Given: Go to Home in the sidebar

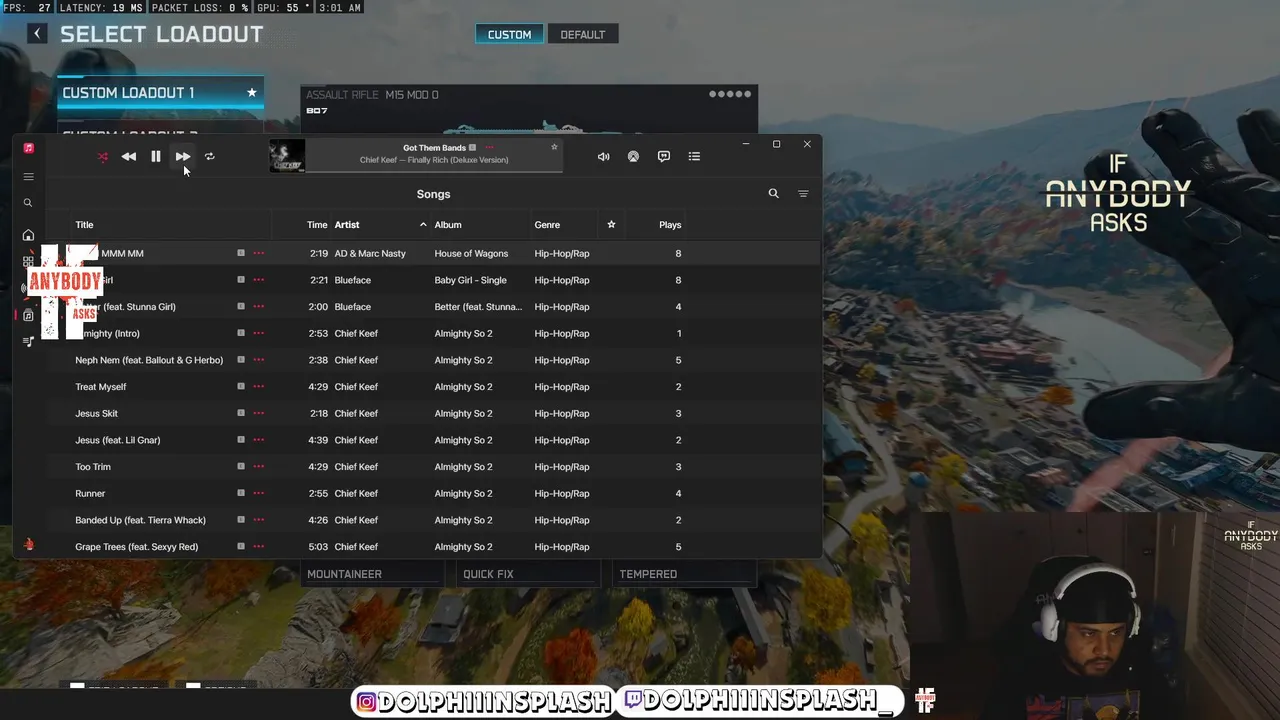Looking at the screenshot, I should point(28,235).
